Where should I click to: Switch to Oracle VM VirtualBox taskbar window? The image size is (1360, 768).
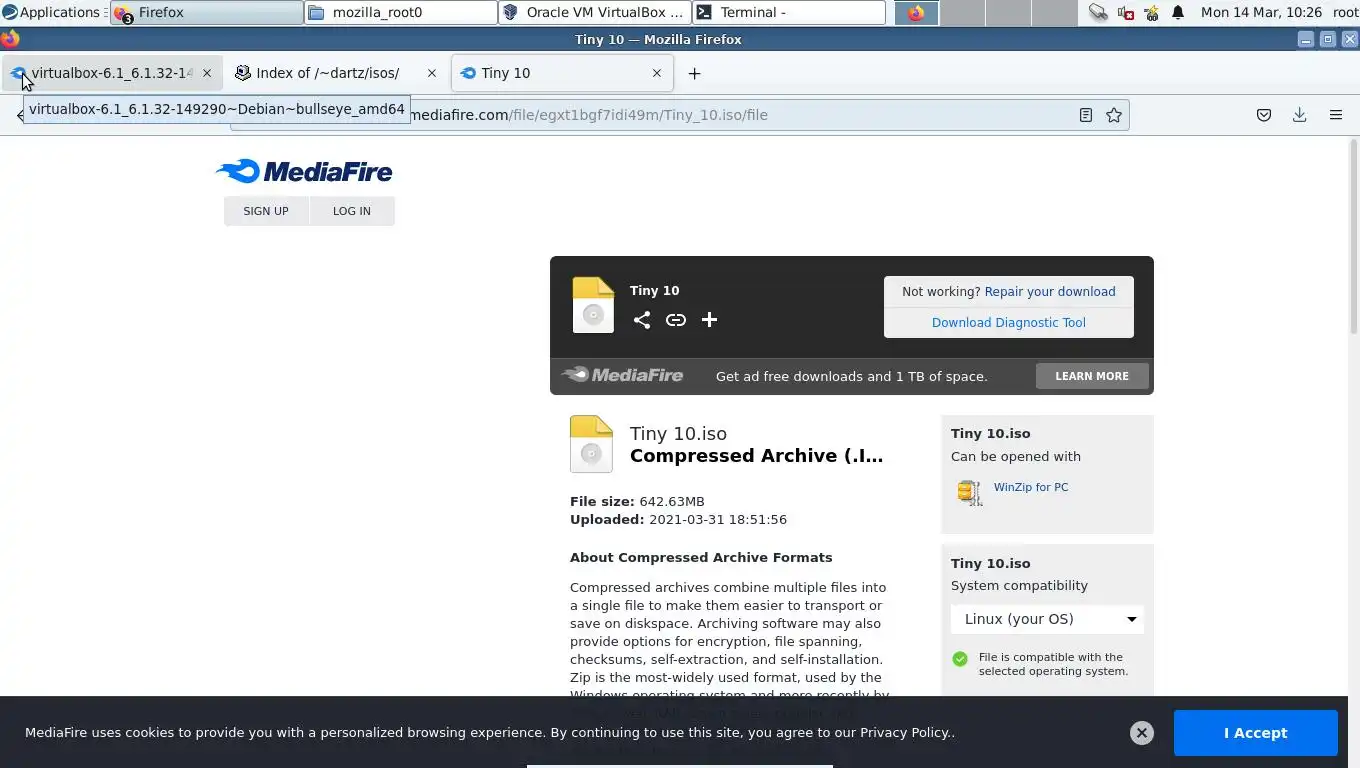pos(594,12)
